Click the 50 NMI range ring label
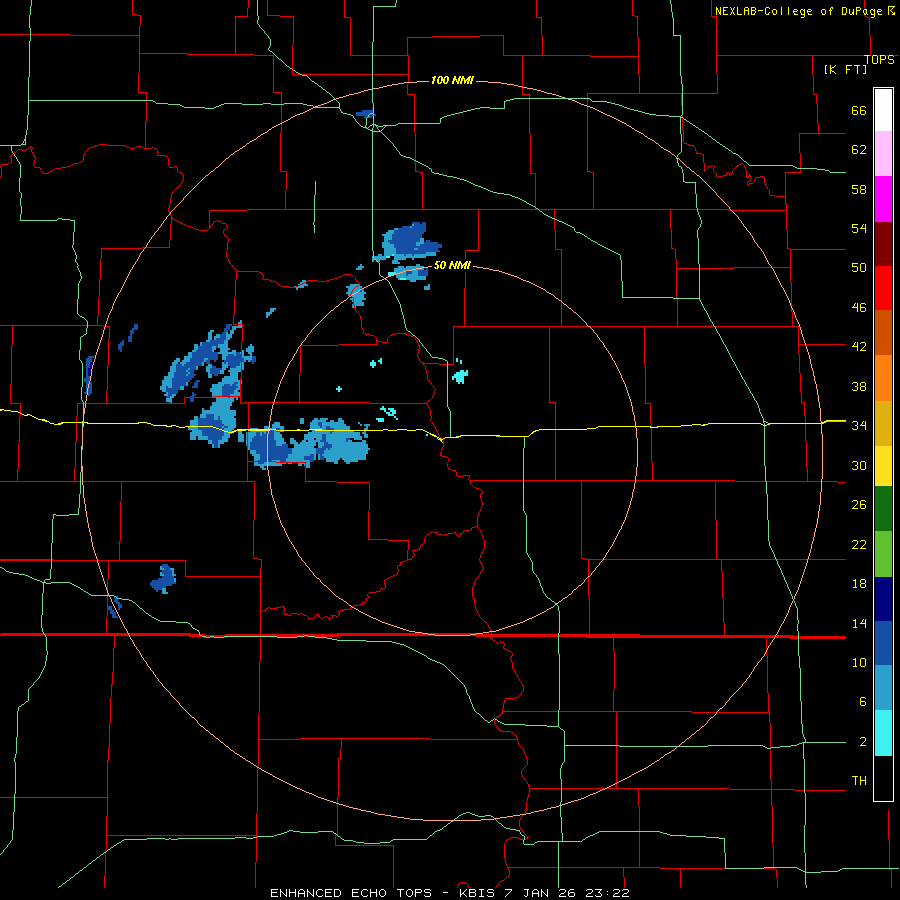This screenshot has width=900, height=900. [x=452, y=265]
